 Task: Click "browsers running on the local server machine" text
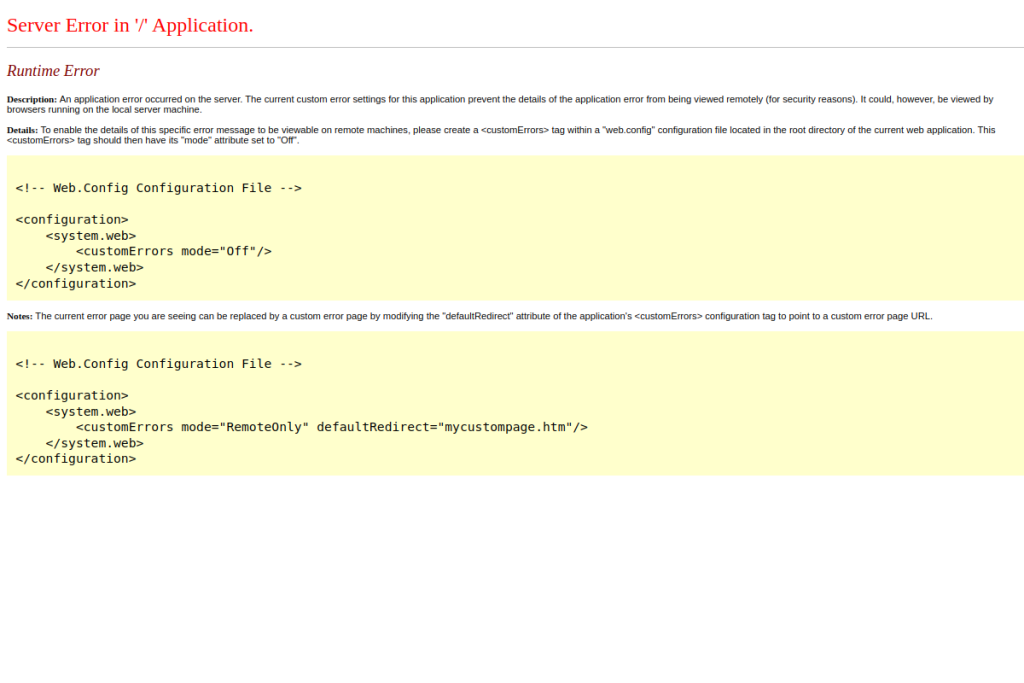point(104,109)
